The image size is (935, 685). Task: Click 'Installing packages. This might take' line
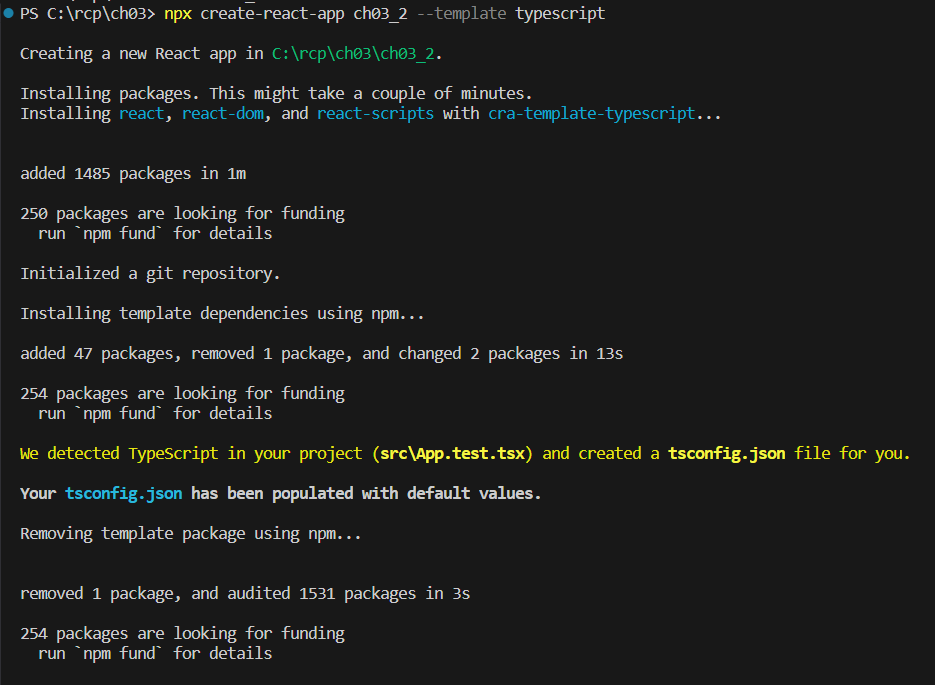click(x=276, y=94)
